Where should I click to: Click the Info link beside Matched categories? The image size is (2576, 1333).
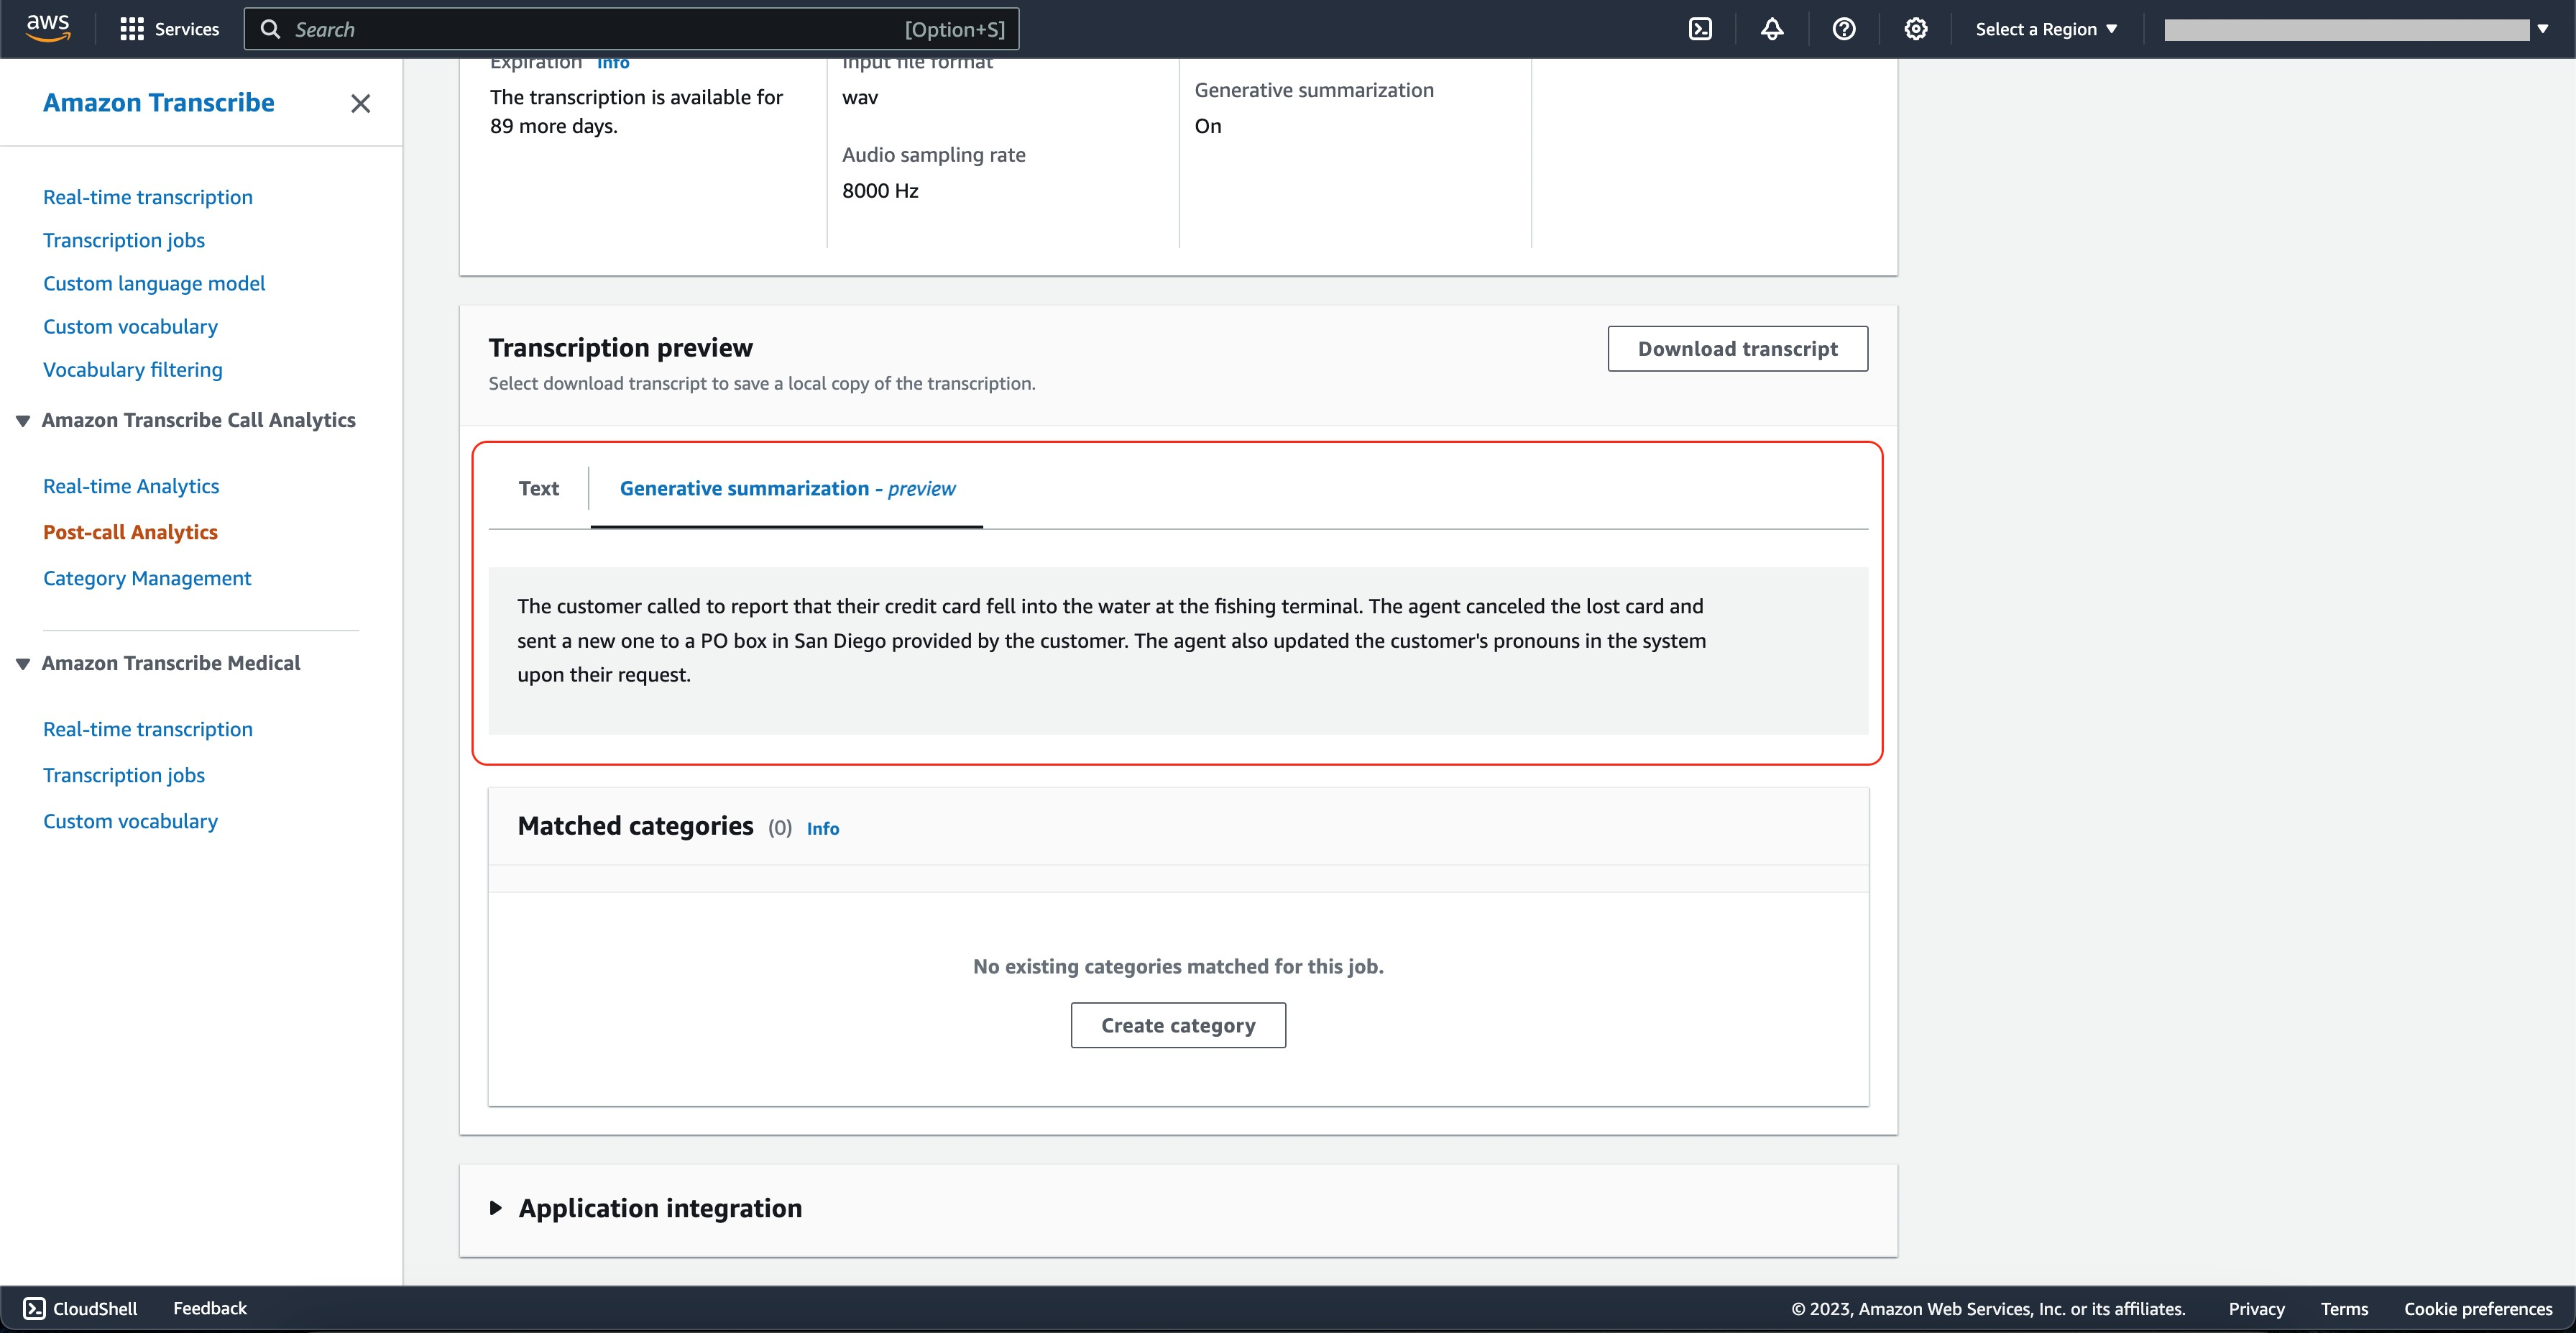coord(822,828)
